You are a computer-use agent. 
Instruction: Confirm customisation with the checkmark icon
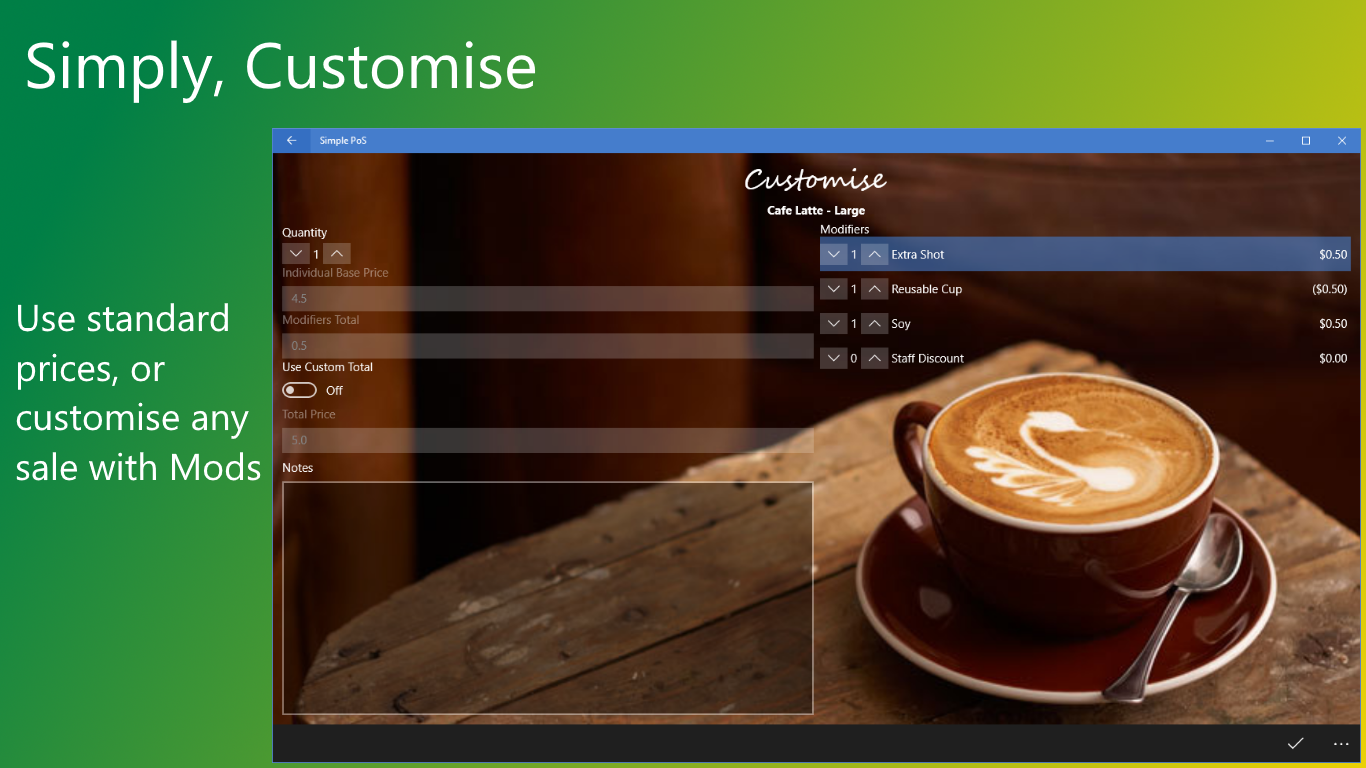[1296, 744]
